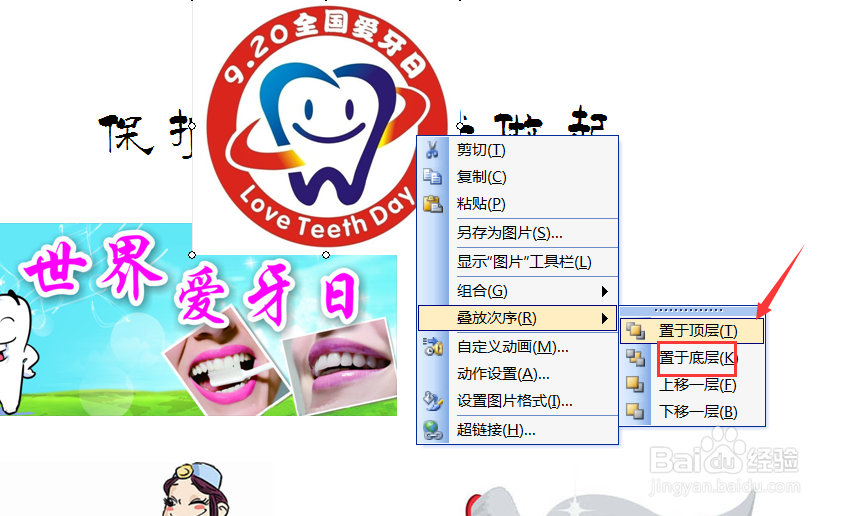
Task: Click the 保 title text on slide
Action: tap(126, 134)
